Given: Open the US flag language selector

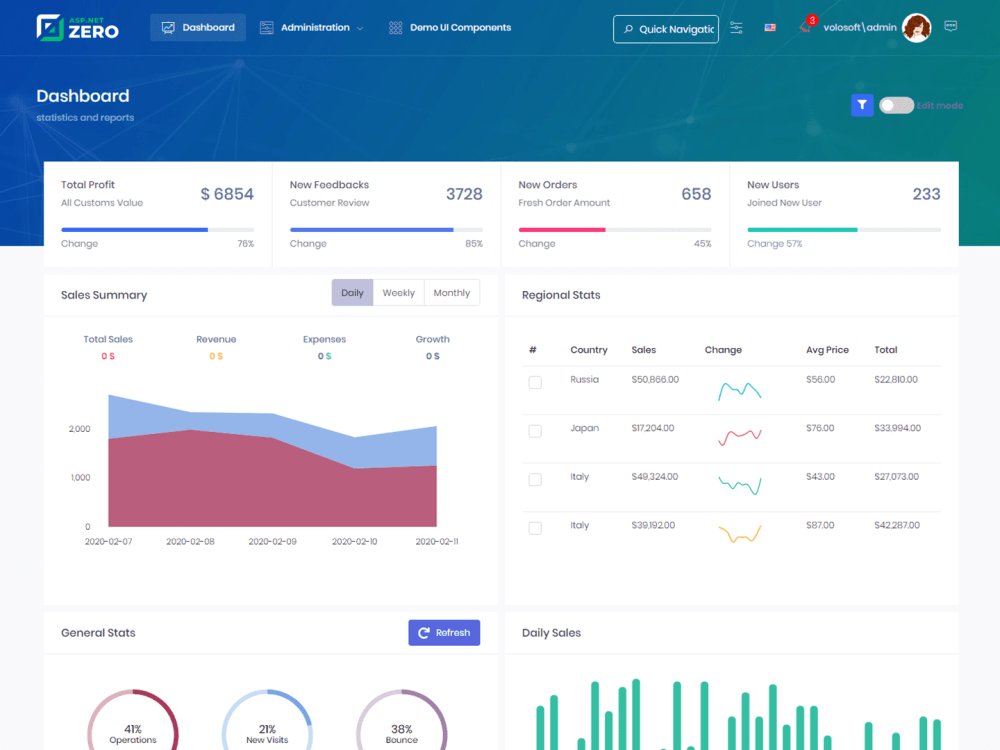Looking at the screenshot, I should tap(770, 27).
